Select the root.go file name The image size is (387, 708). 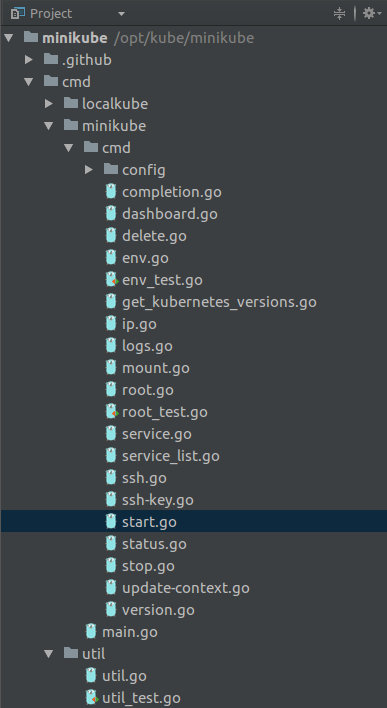click(148, 391)
